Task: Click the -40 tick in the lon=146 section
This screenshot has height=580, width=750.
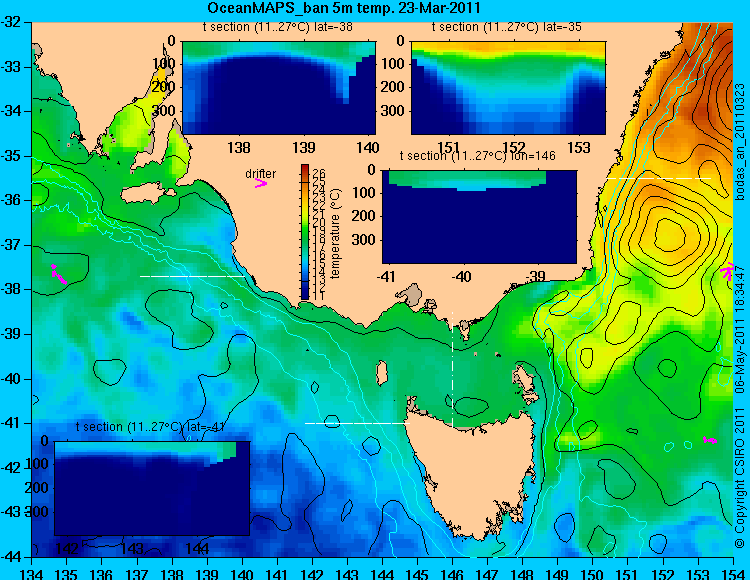Action: point(462,276)
